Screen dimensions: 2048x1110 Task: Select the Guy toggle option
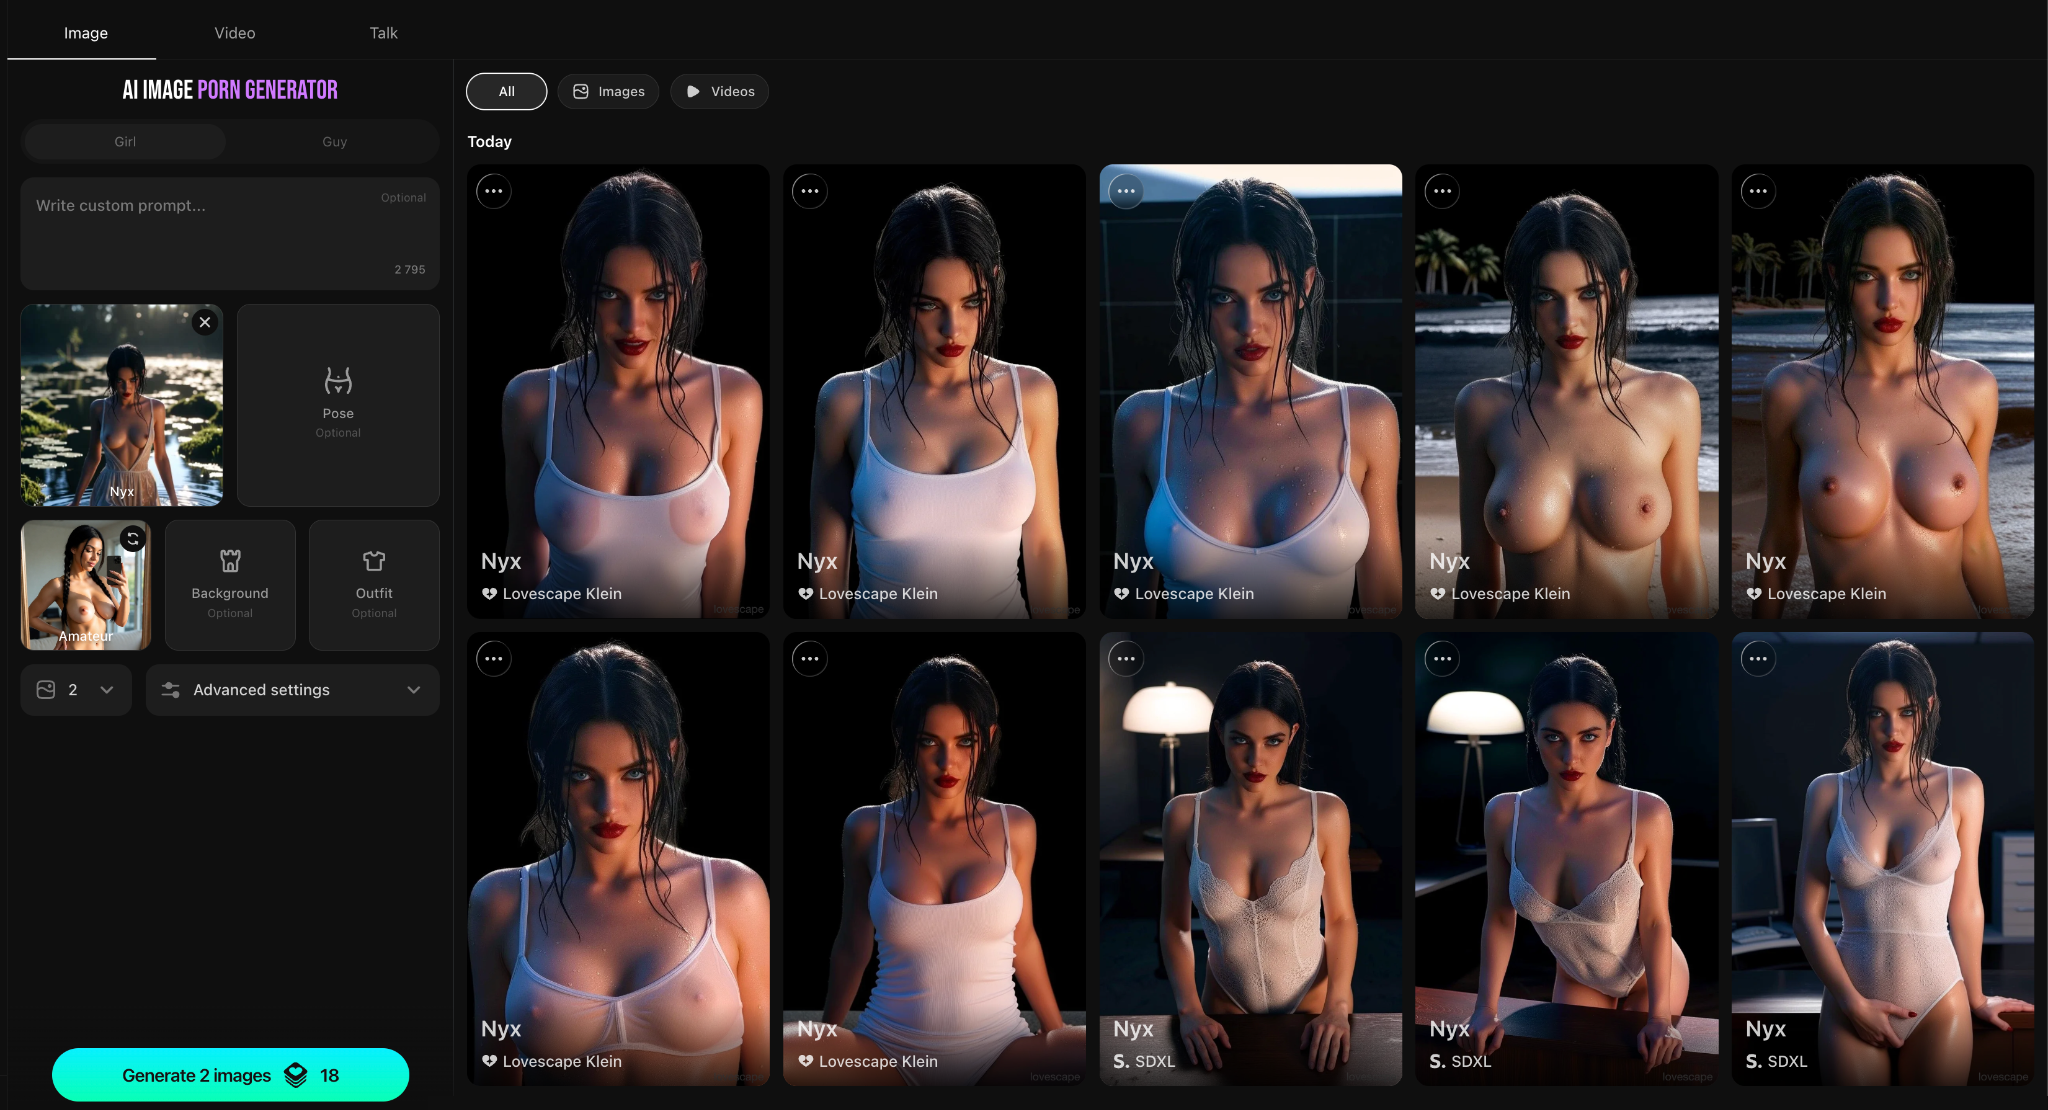coord(335,142)
